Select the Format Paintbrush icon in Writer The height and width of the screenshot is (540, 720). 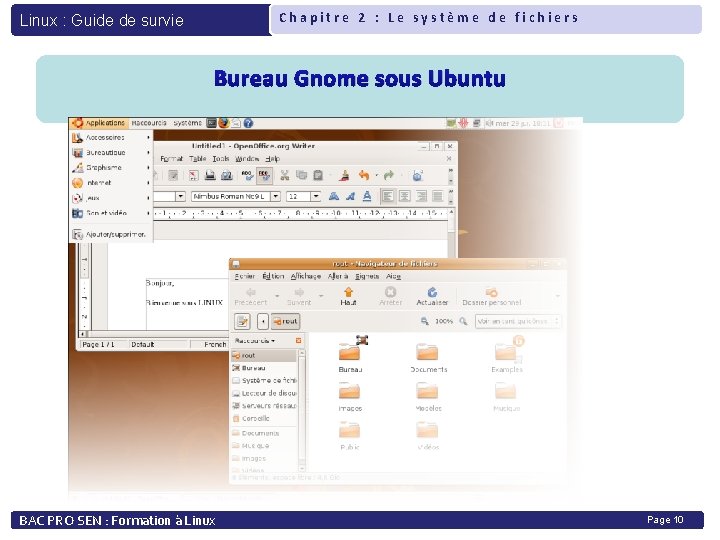344,175
